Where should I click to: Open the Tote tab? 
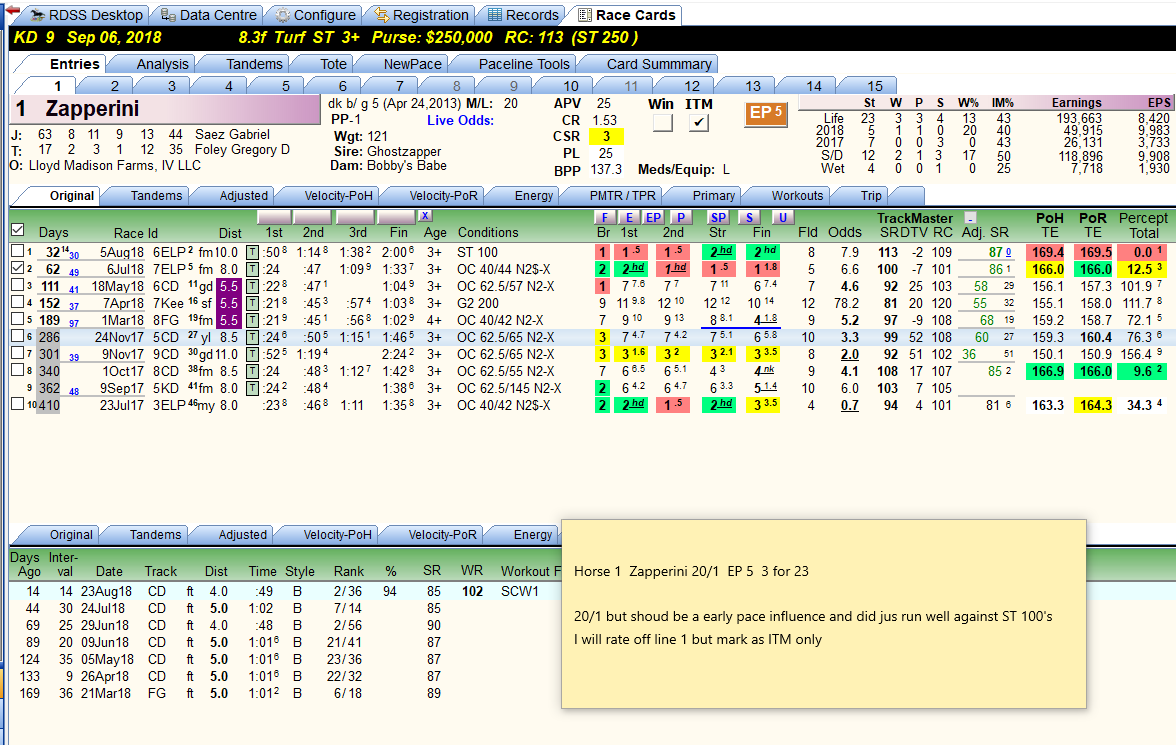click(333, 65)
